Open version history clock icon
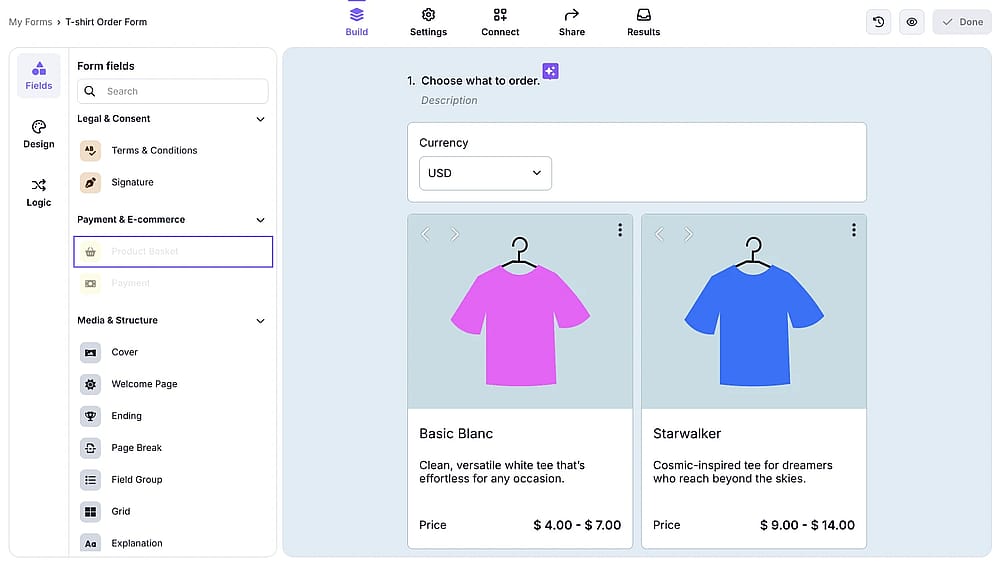Screen dimensions: 1000x566 878,22
